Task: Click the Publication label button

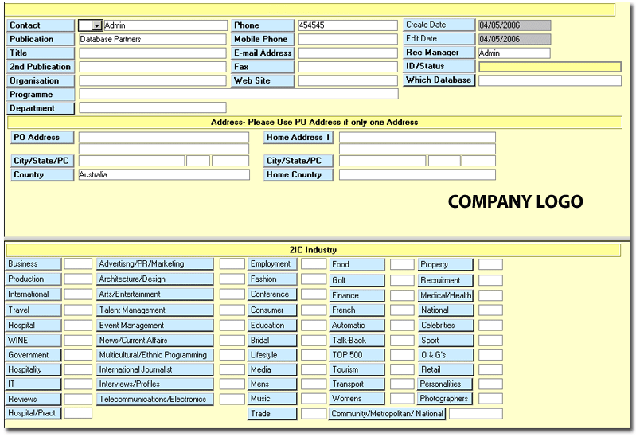Action: point(40,39)
